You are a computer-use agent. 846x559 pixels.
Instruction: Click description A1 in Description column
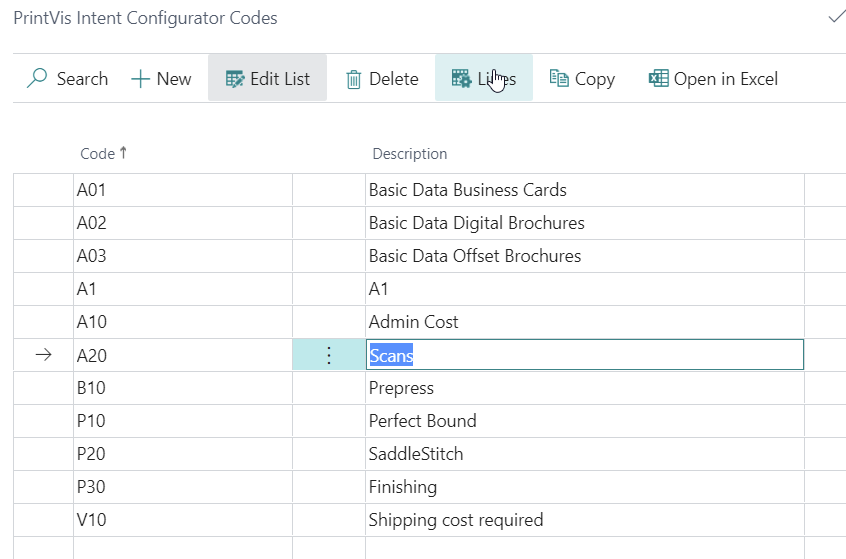coord(378,289)
